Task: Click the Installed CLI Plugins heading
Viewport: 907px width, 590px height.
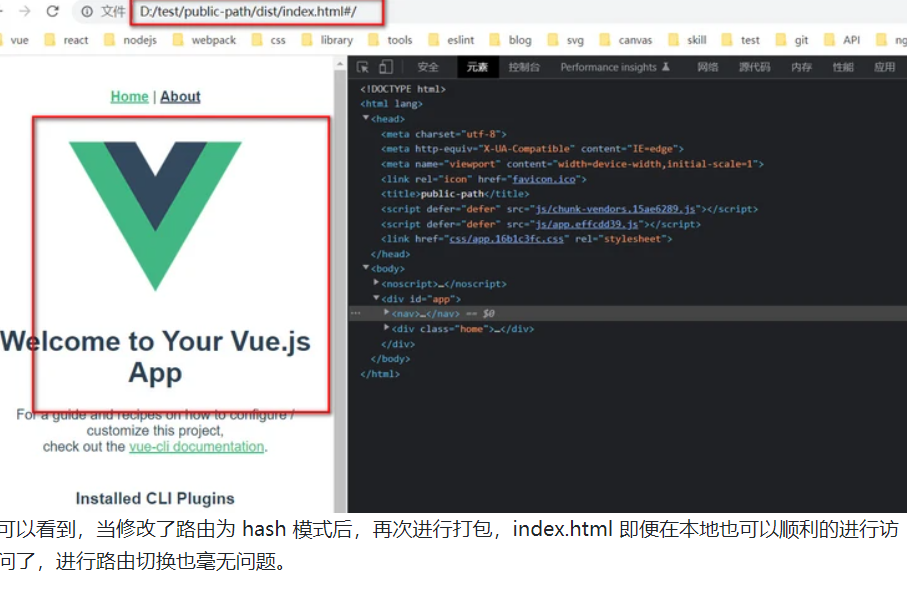Action: [x=155, y=499]
